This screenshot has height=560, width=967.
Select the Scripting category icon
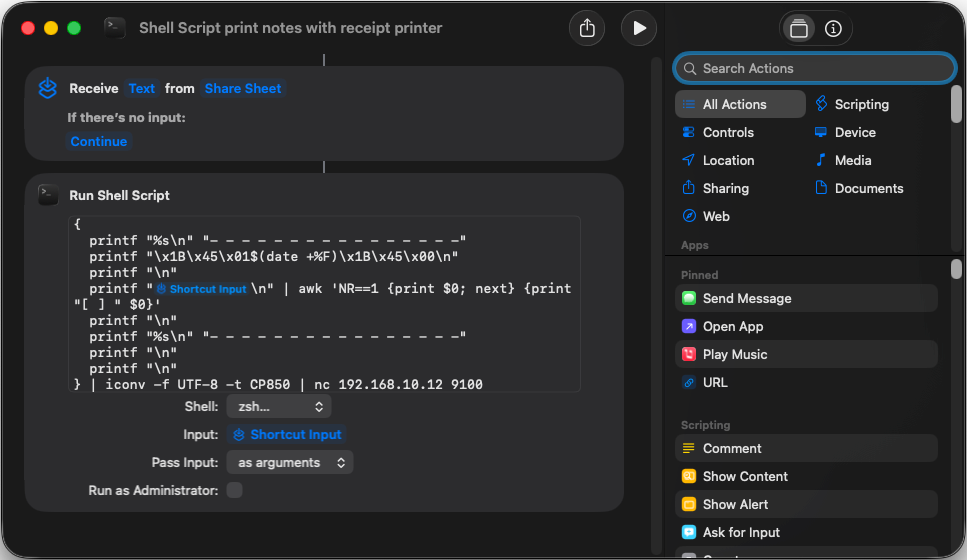click(821, 104)
